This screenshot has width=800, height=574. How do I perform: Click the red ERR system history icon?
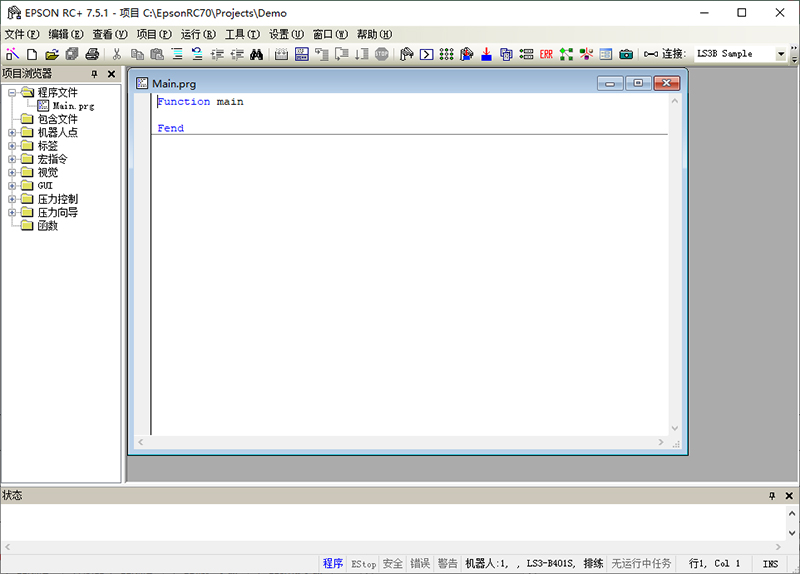(x=546, y=54)
